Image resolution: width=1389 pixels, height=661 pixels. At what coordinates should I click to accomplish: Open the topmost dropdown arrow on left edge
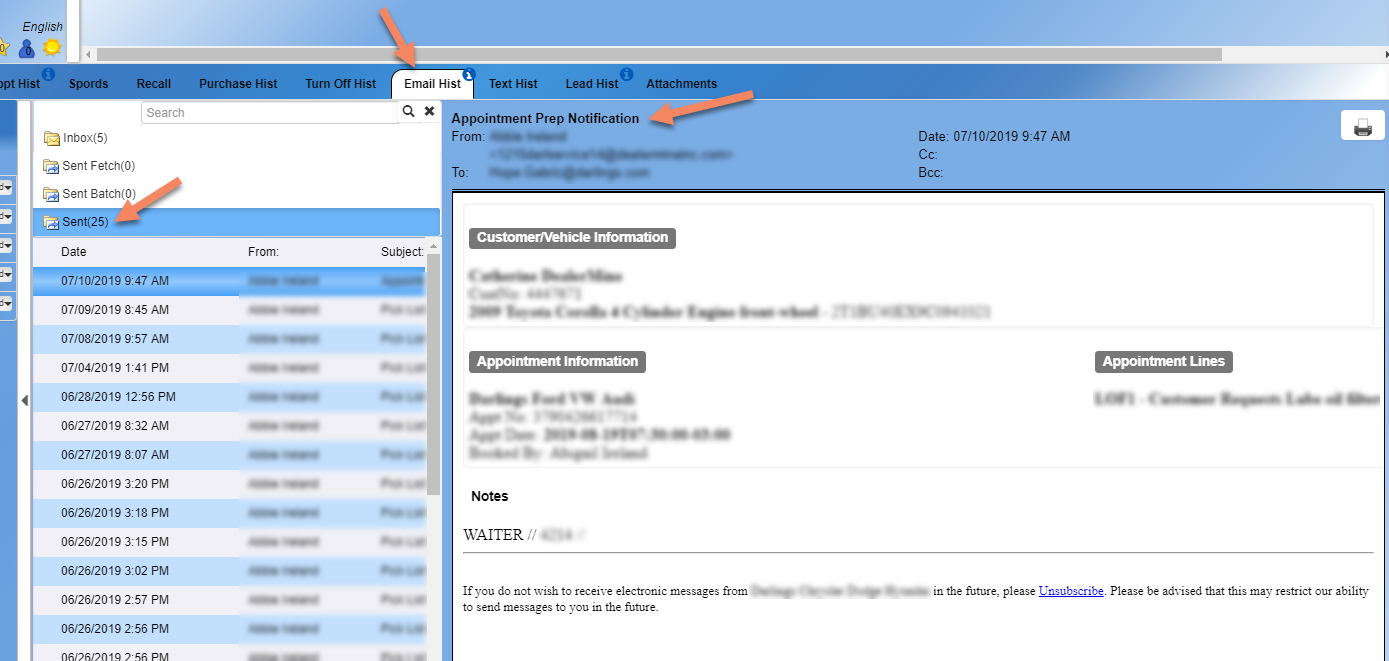[x=7, y=188]
